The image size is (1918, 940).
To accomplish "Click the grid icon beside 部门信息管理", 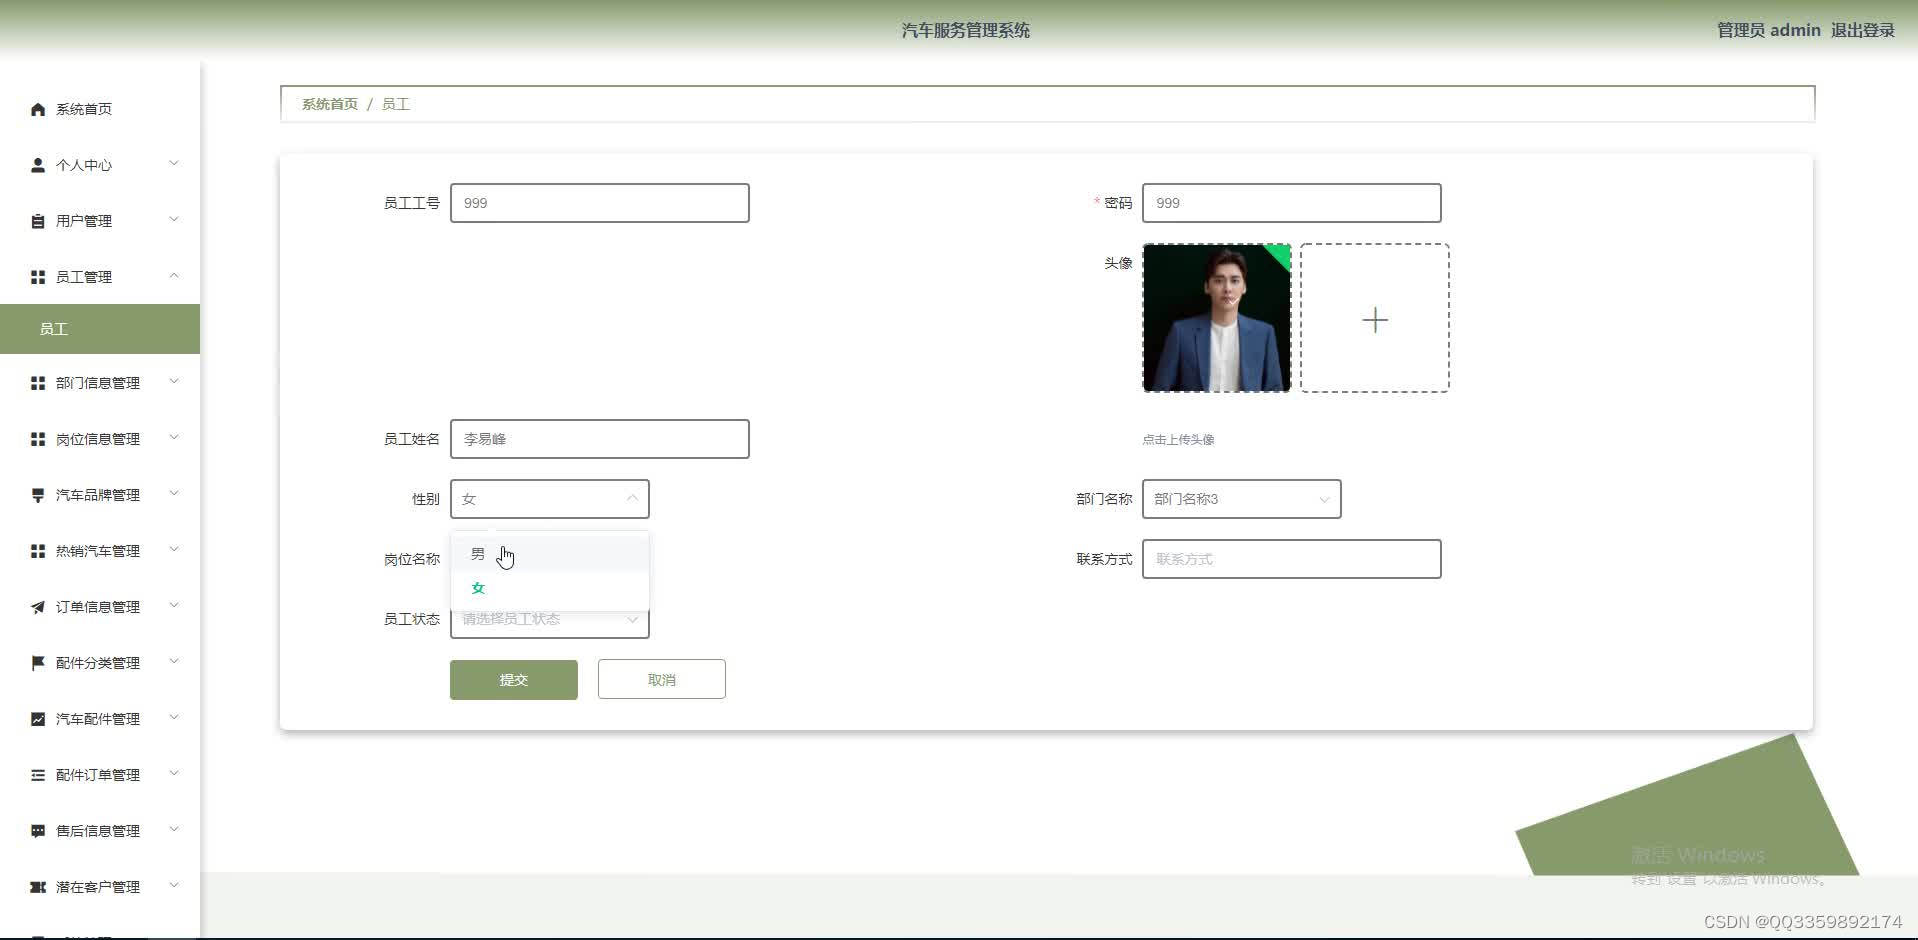I will 38,383.
